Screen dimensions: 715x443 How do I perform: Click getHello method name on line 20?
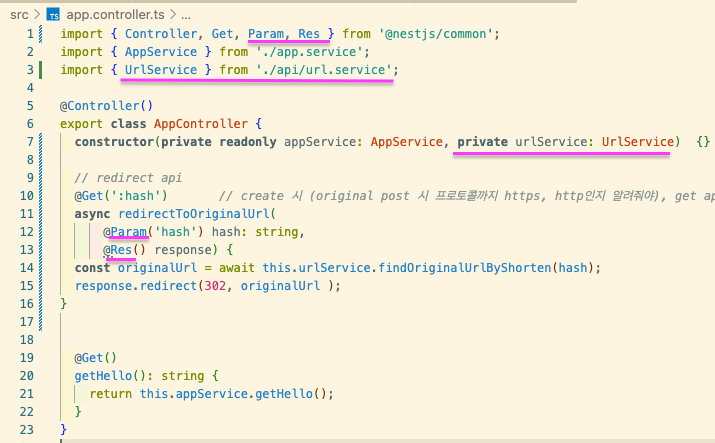point(103,376)
